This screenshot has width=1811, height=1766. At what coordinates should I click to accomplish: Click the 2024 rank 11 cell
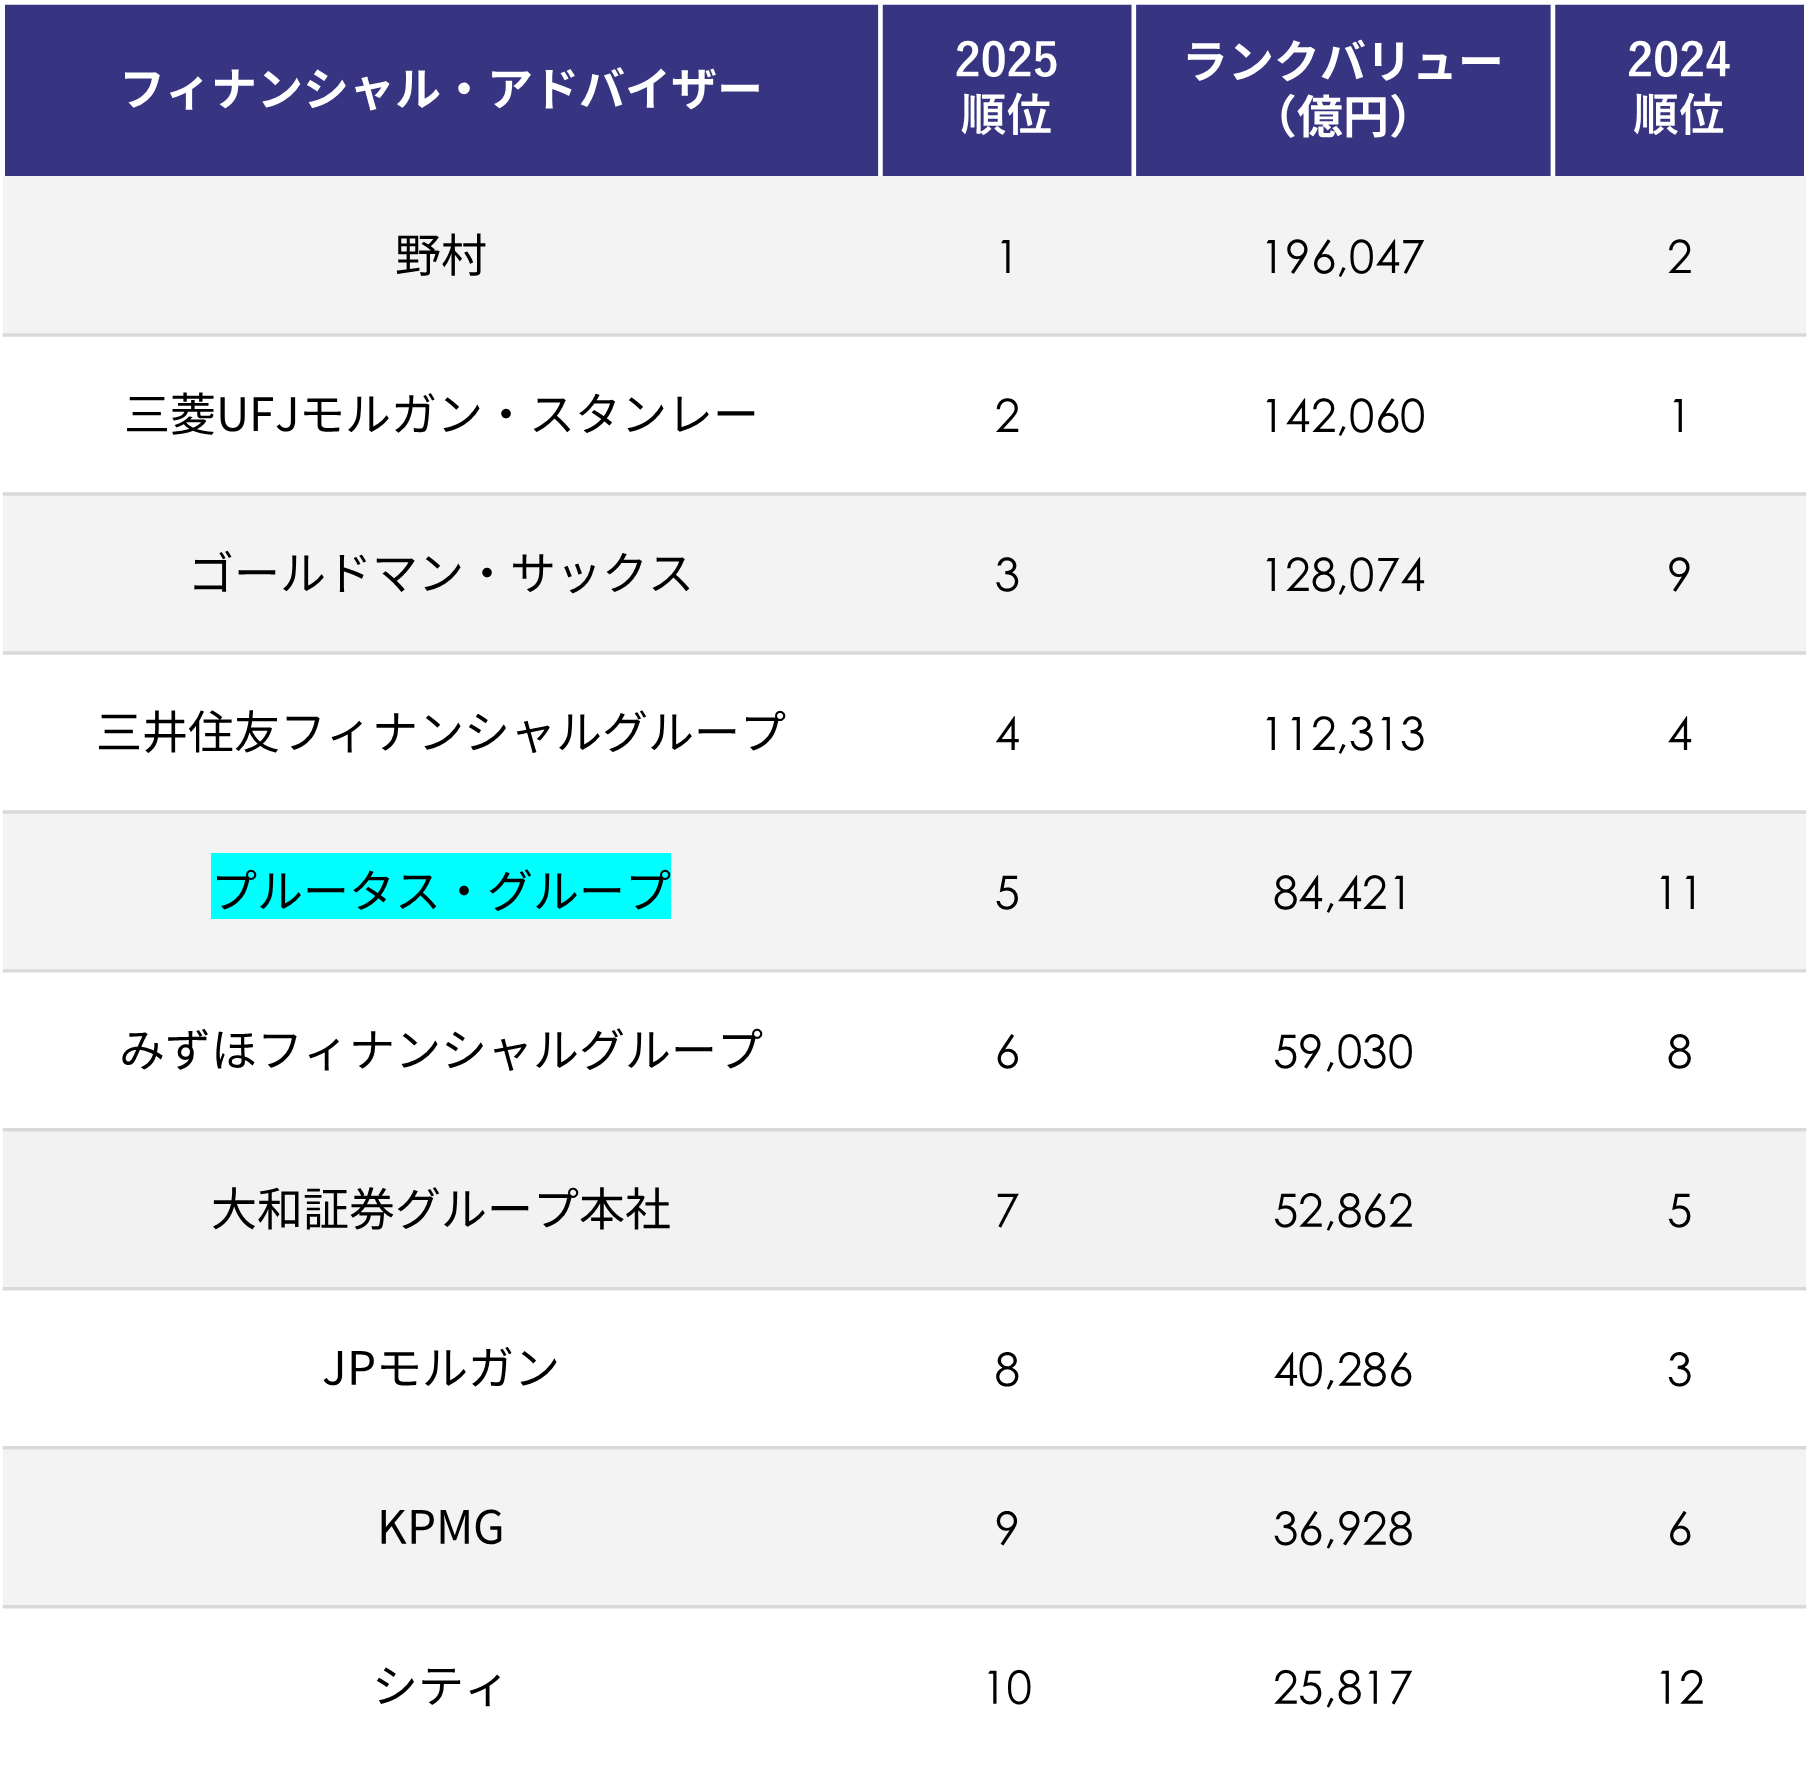(1678, 893)
